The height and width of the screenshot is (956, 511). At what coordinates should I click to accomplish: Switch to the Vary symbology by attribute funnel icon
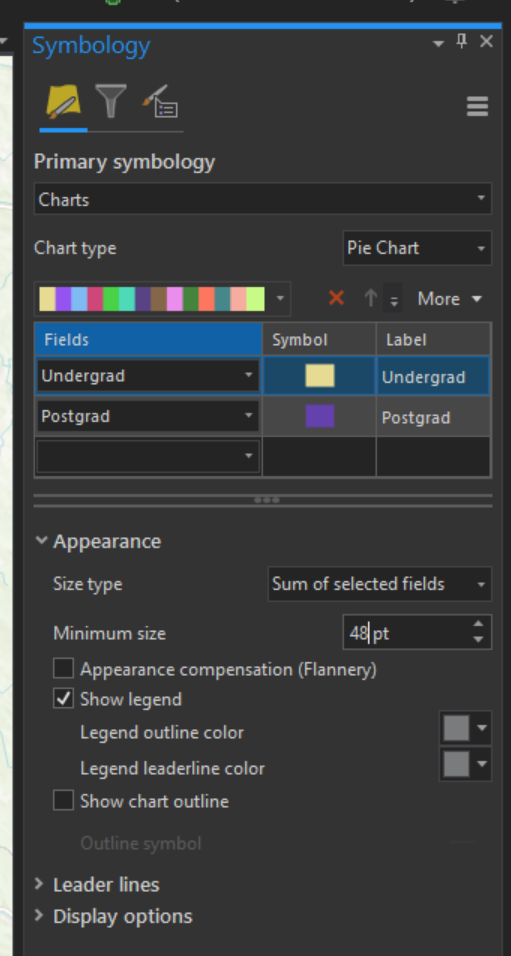click(110, 101)
